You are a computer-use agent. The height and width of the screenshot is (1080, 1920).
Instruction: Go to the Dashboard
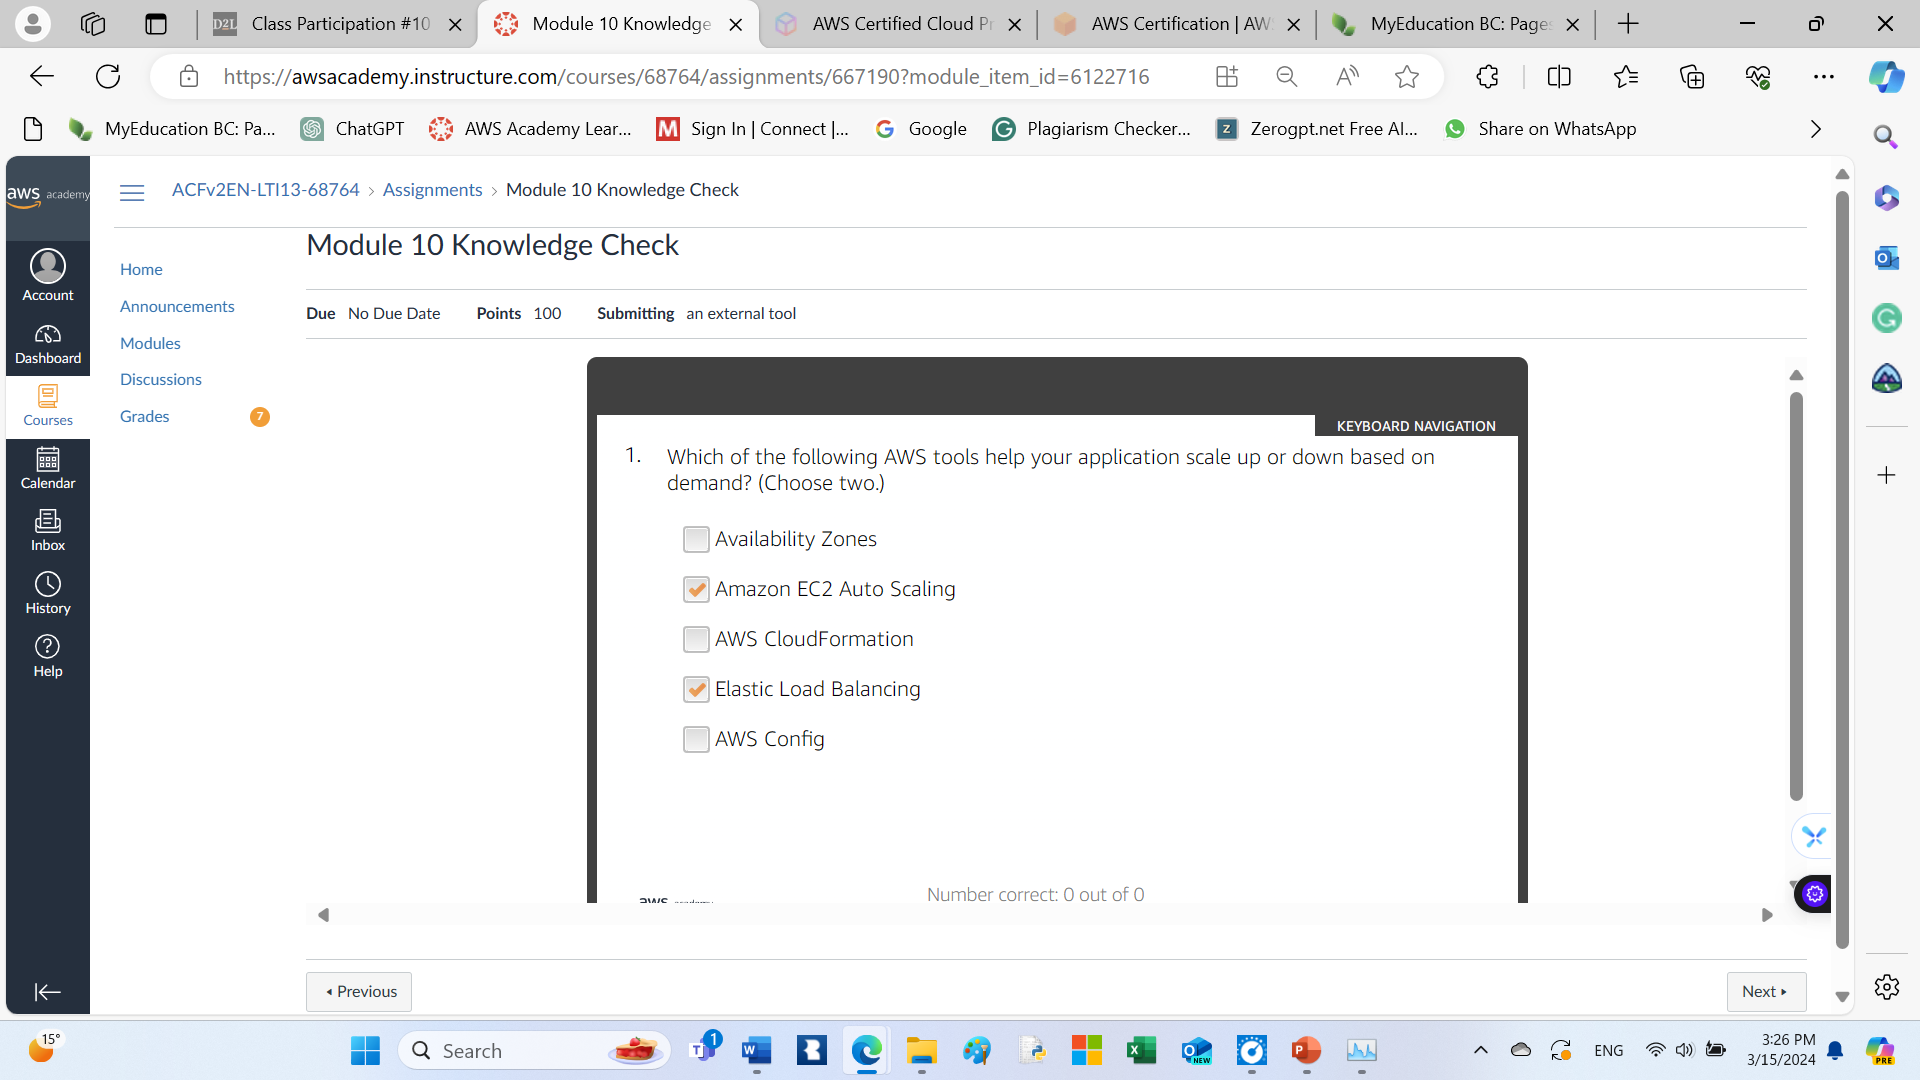click(47, 343)
